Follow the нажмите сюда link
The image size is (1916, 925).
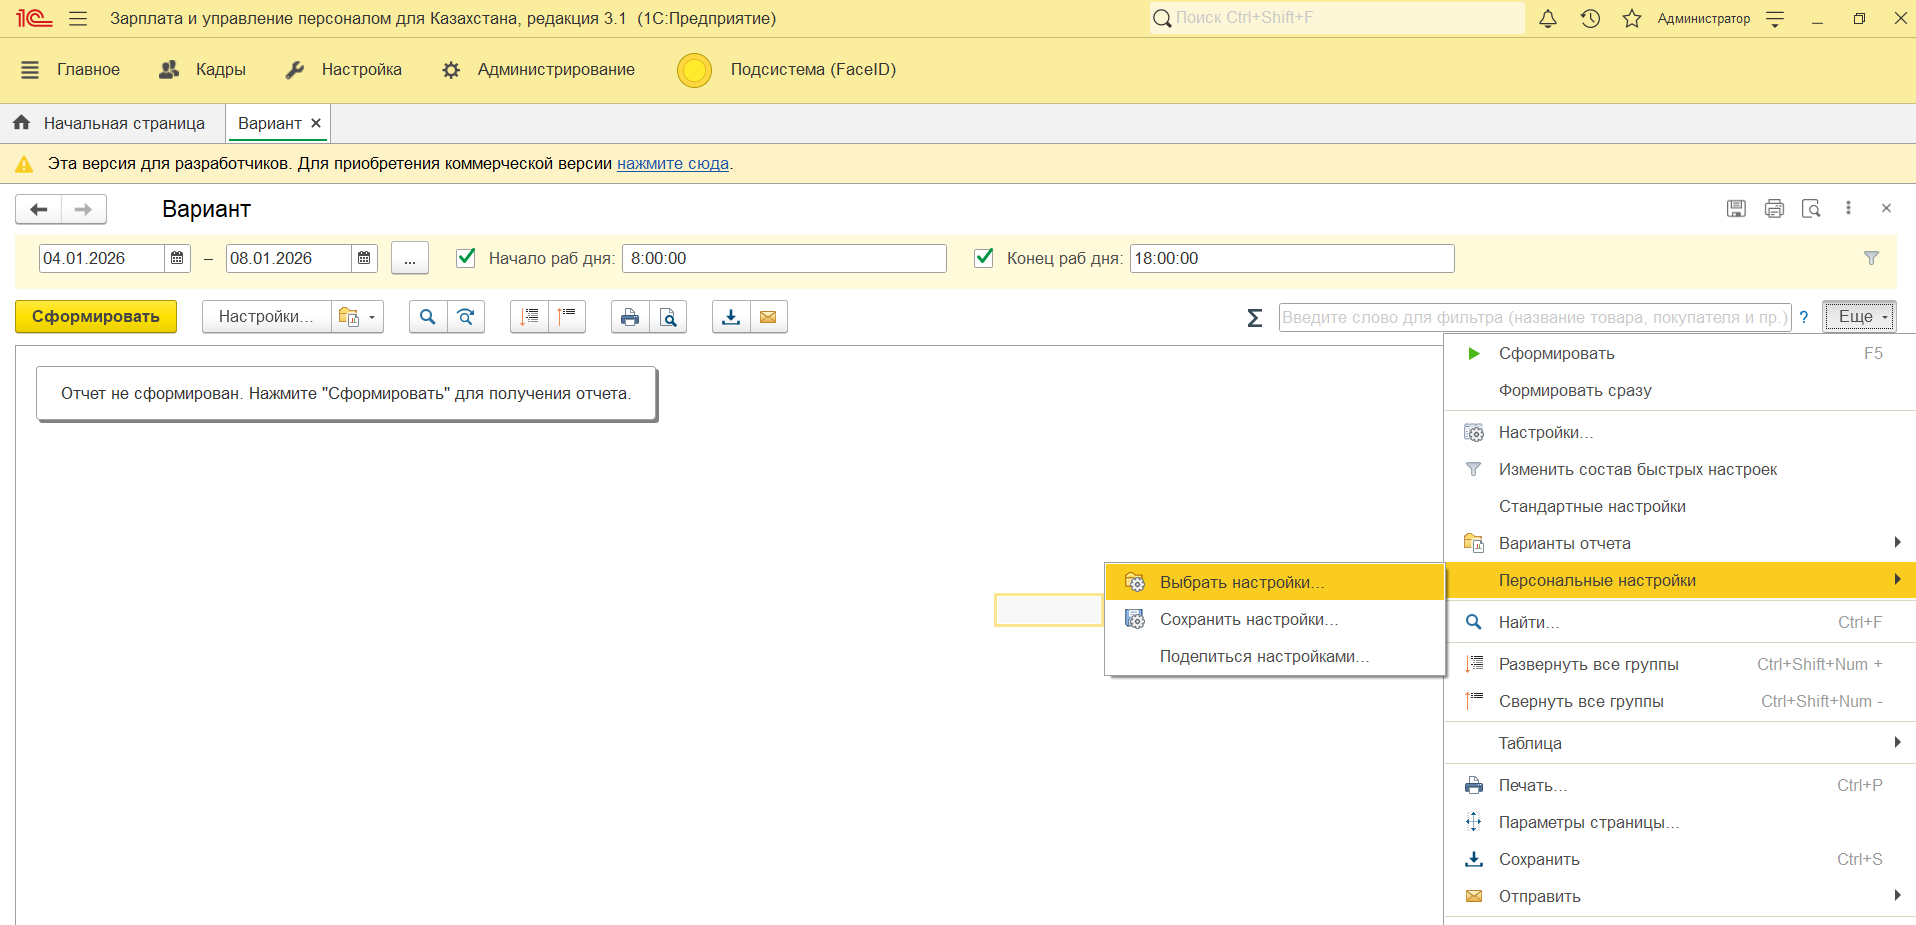[672, 164]
